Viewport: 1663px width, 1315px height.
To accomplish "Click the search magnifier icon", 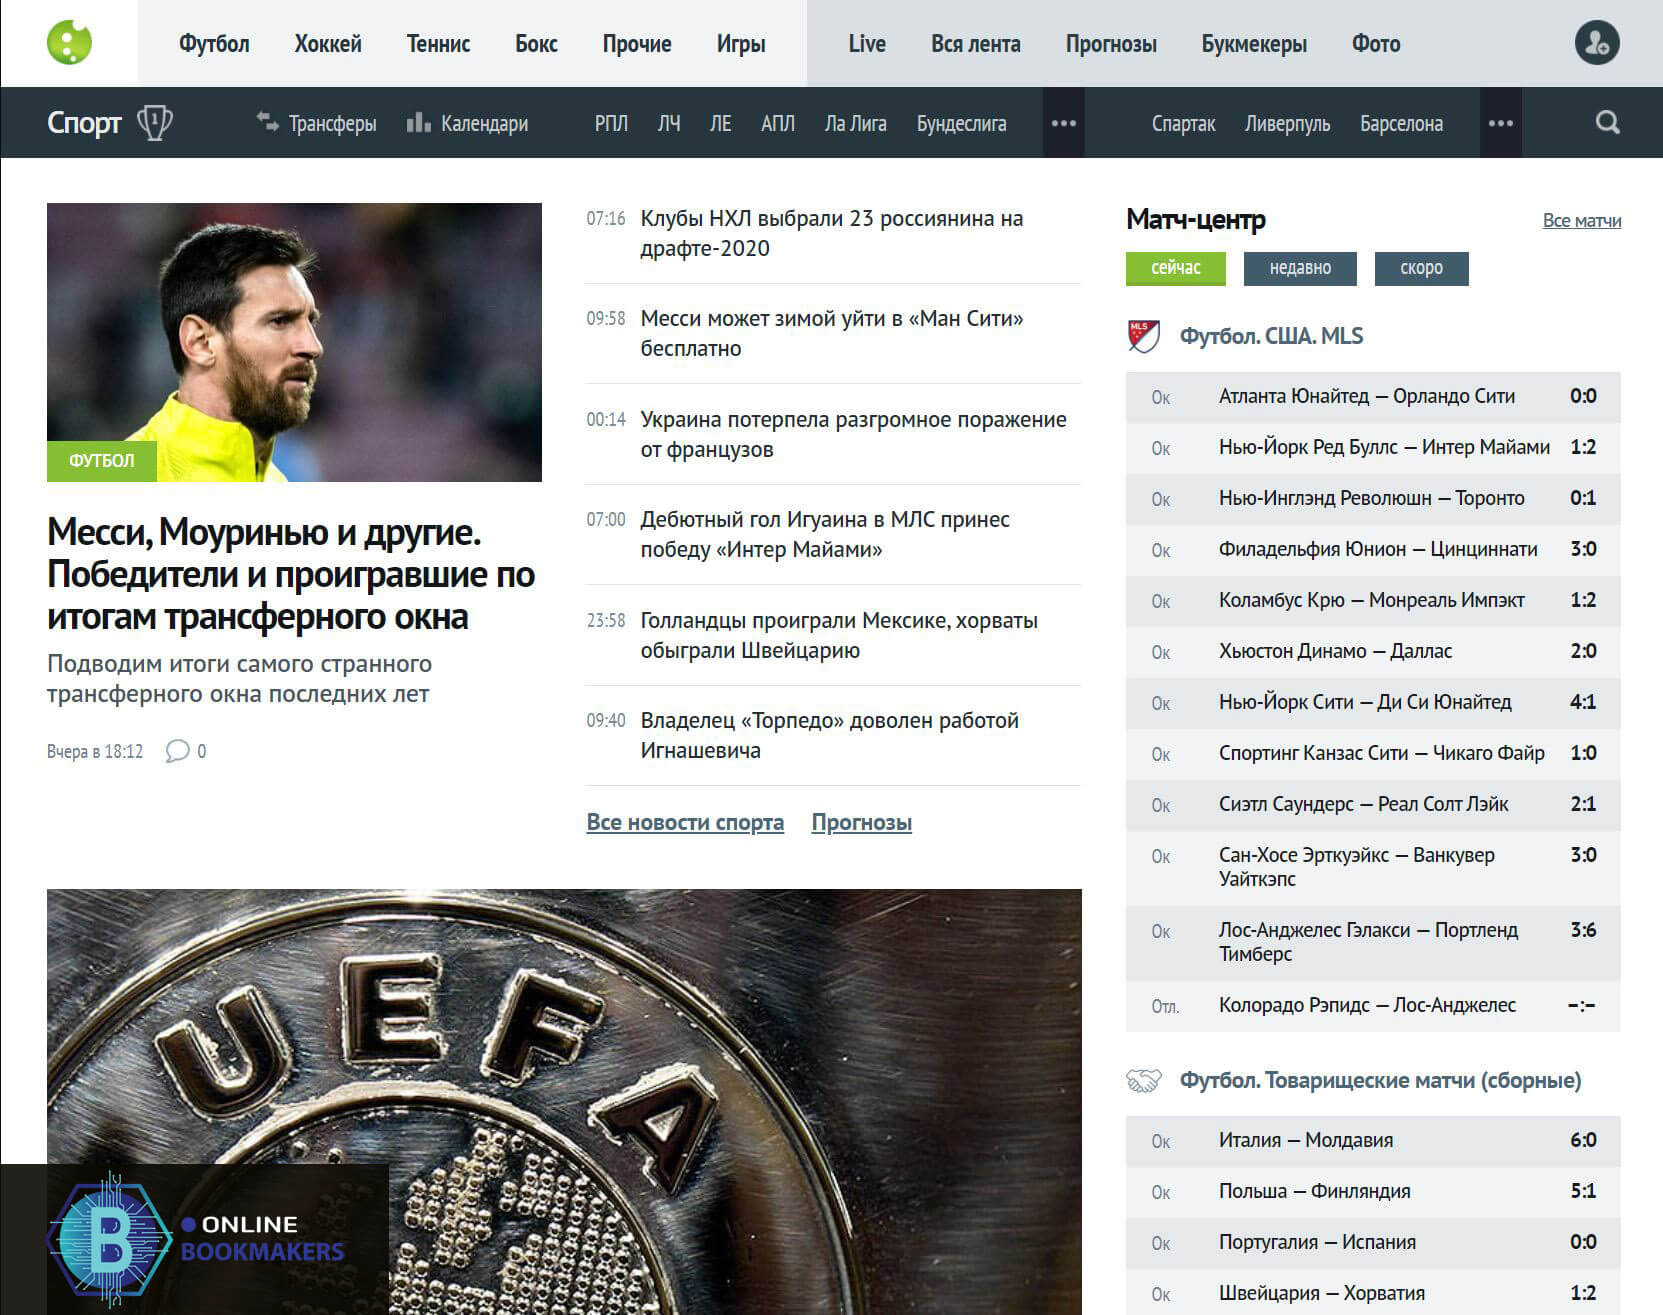I will point(1607,122).
